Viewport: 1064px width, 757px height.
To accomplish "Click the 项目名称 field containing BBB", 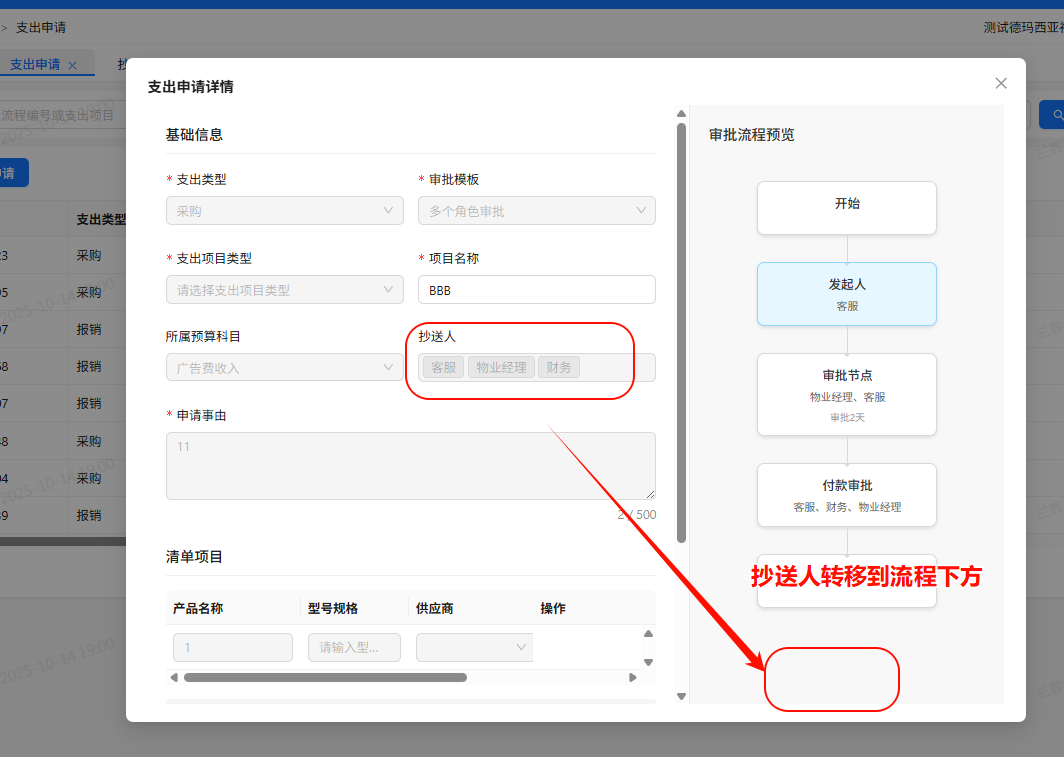I will click(x=537, y=288).
